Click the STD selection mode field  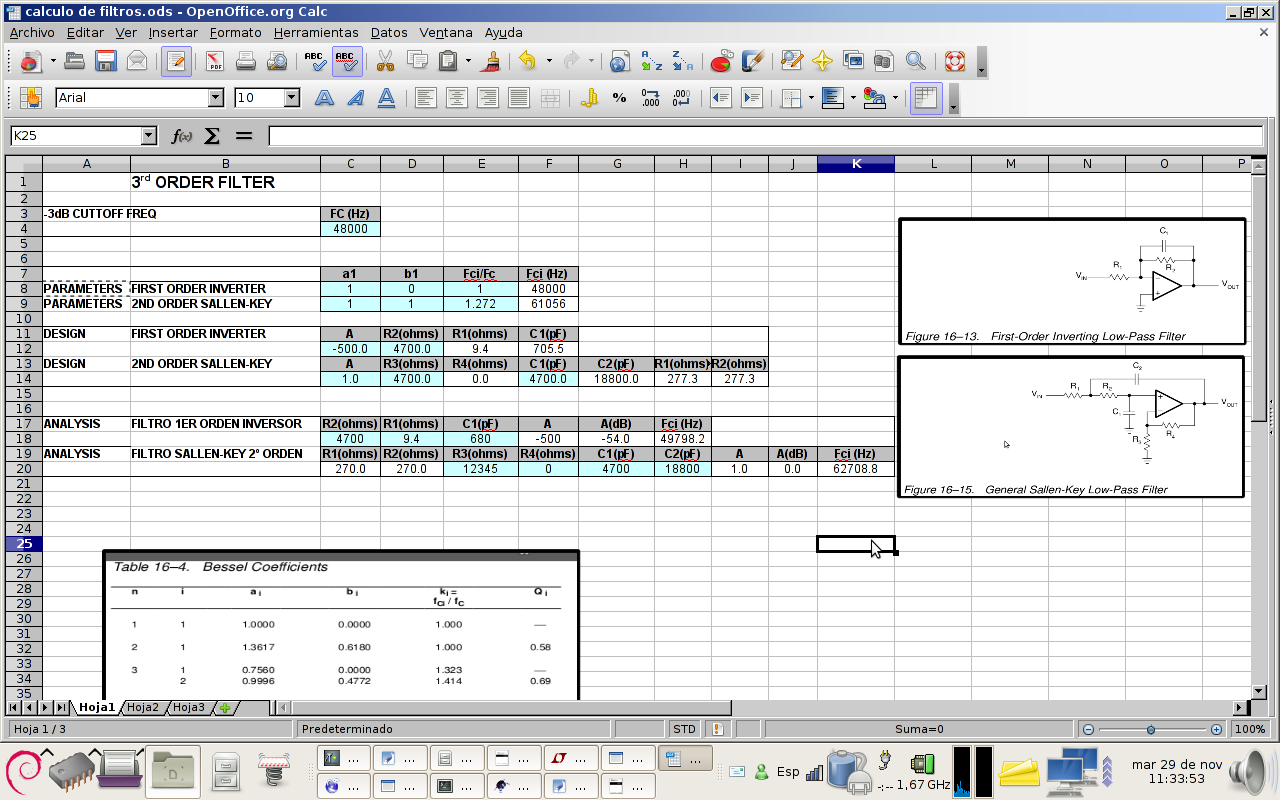click(x=684, y=729)
